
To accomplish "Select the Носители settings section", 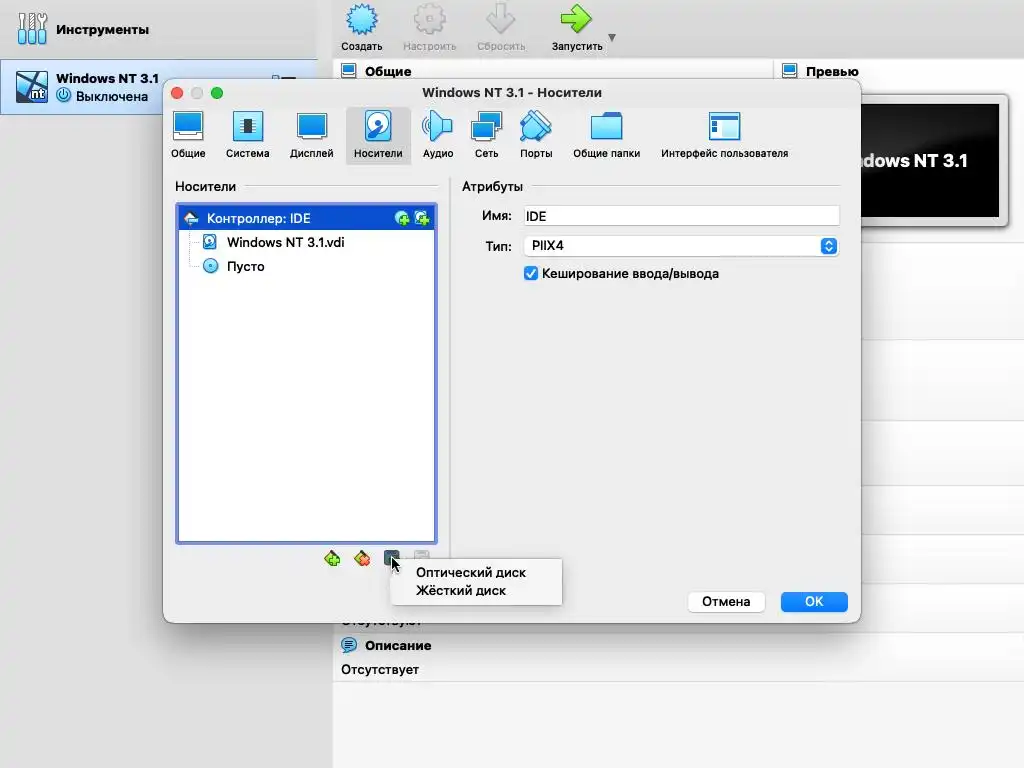I will [378, 135].
